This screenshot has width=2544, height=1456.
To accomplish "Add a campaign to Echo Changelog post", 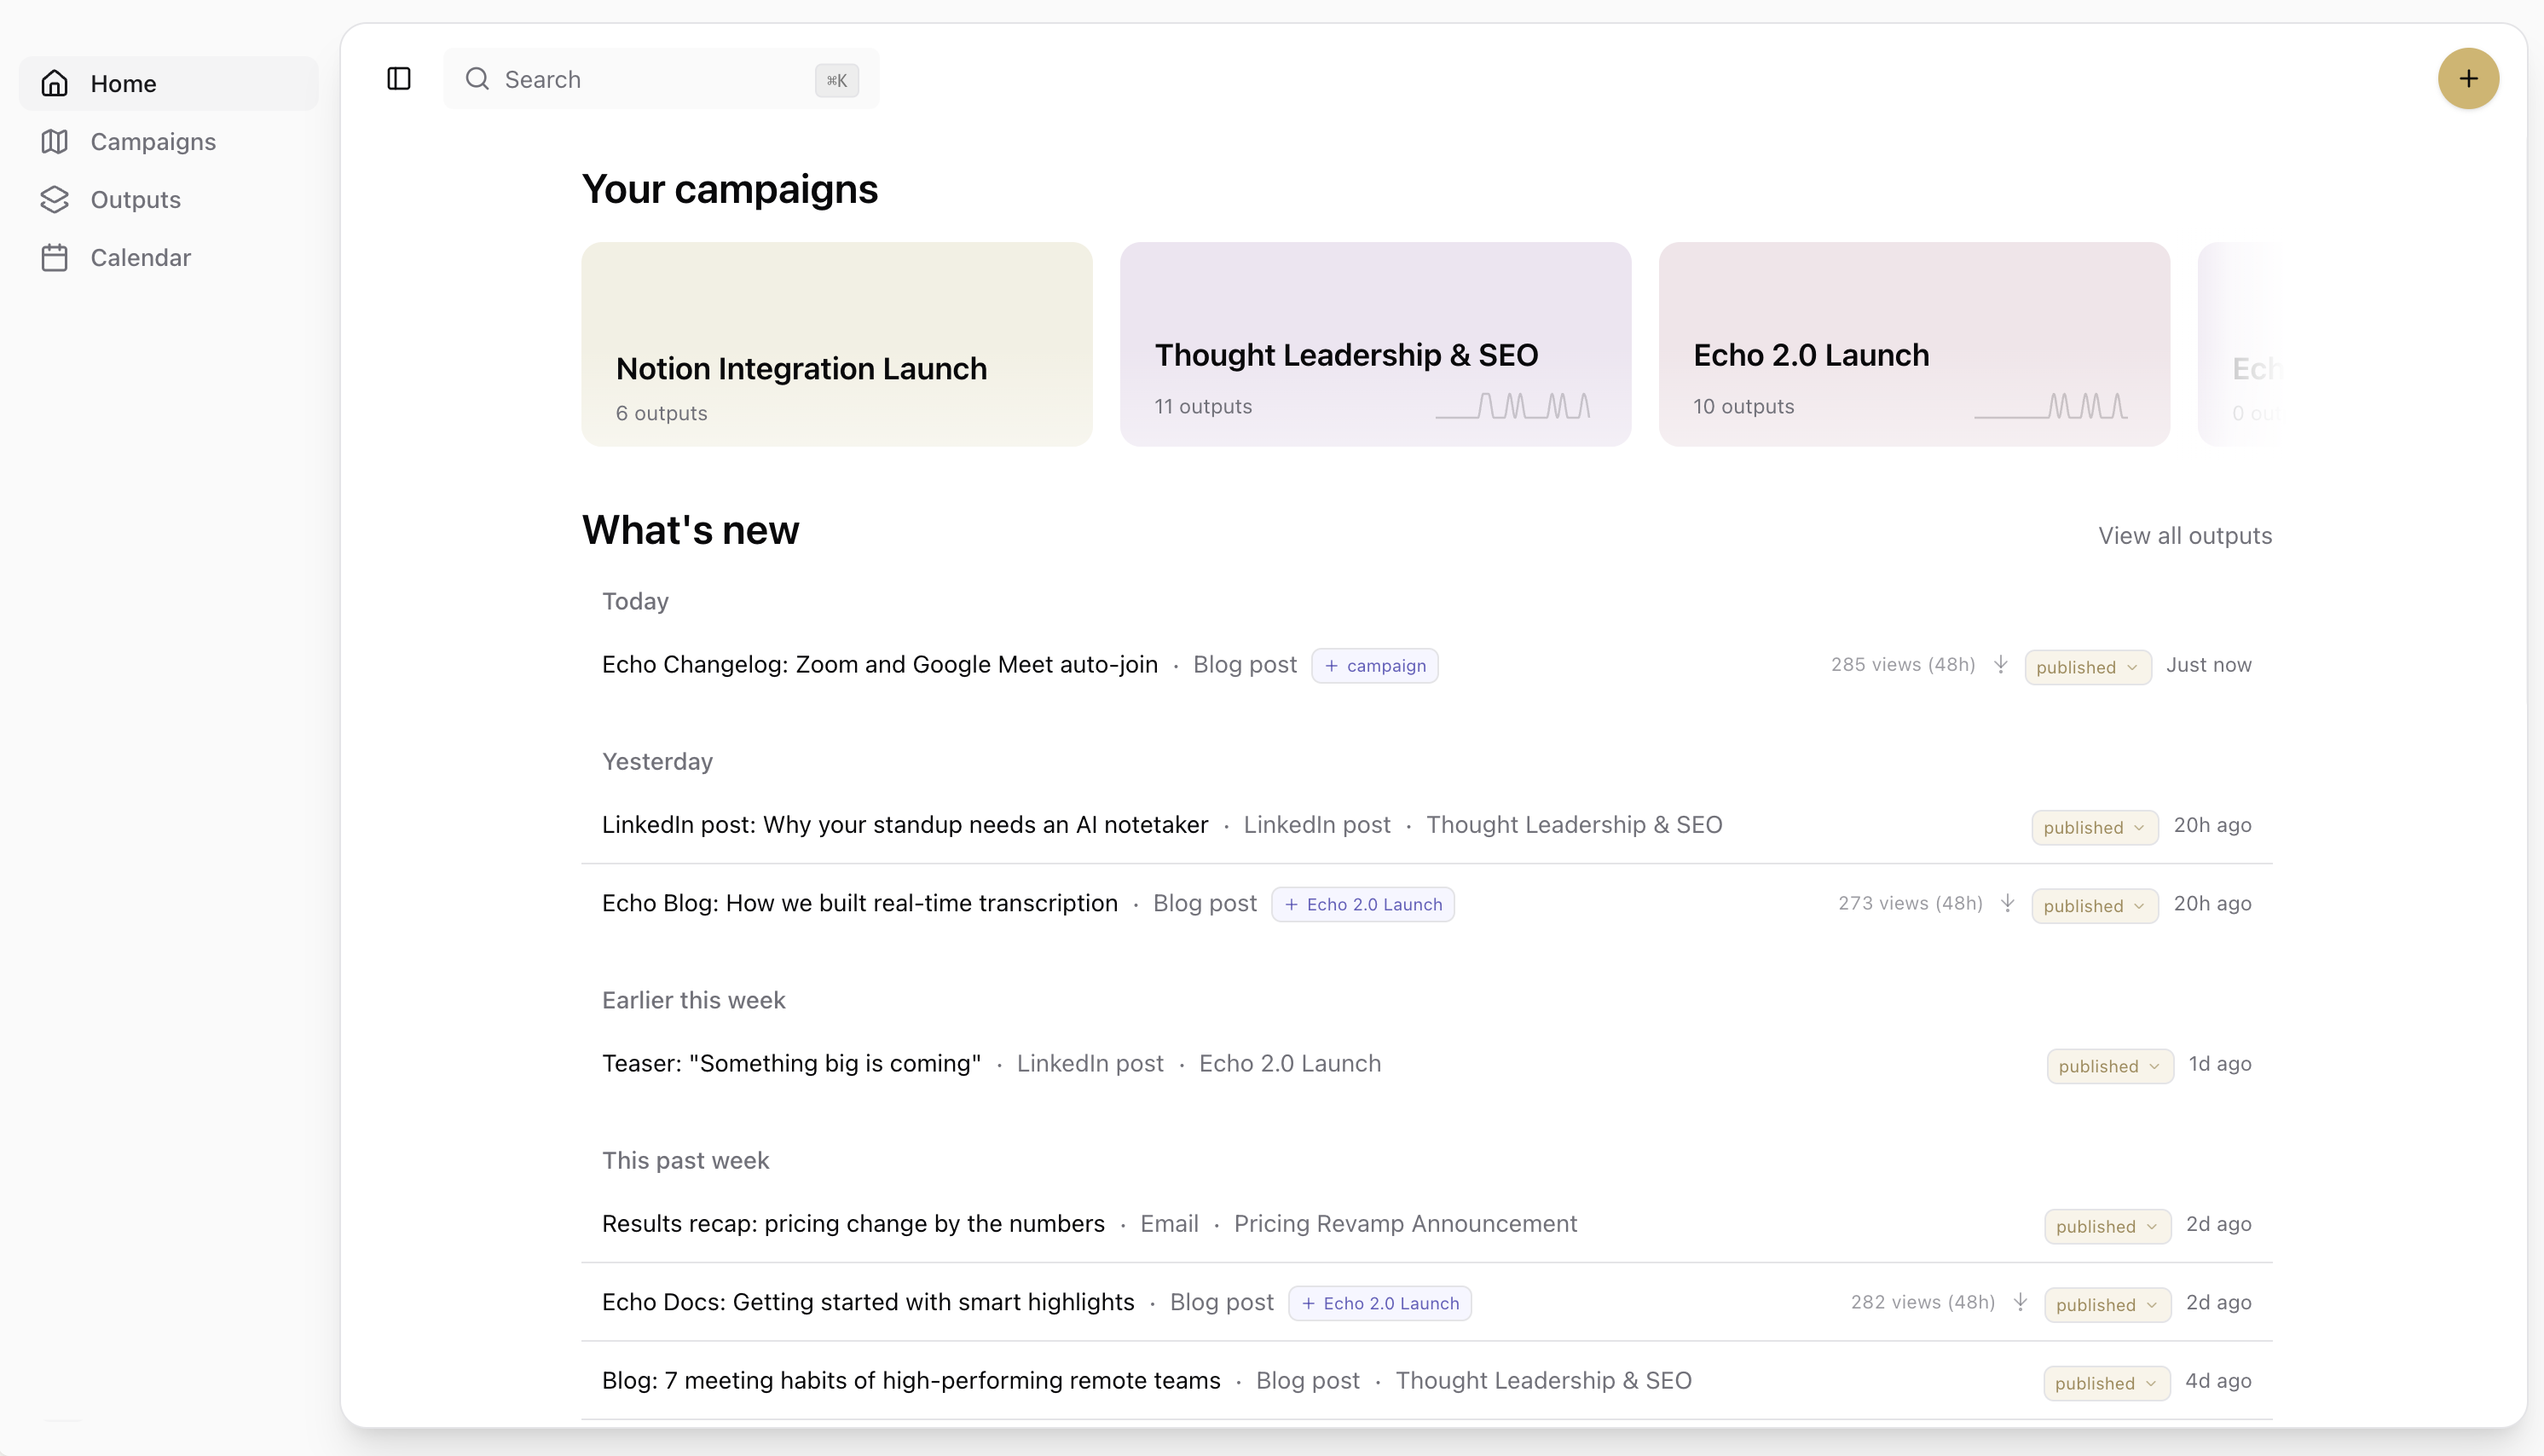I will coord(1375,665).
